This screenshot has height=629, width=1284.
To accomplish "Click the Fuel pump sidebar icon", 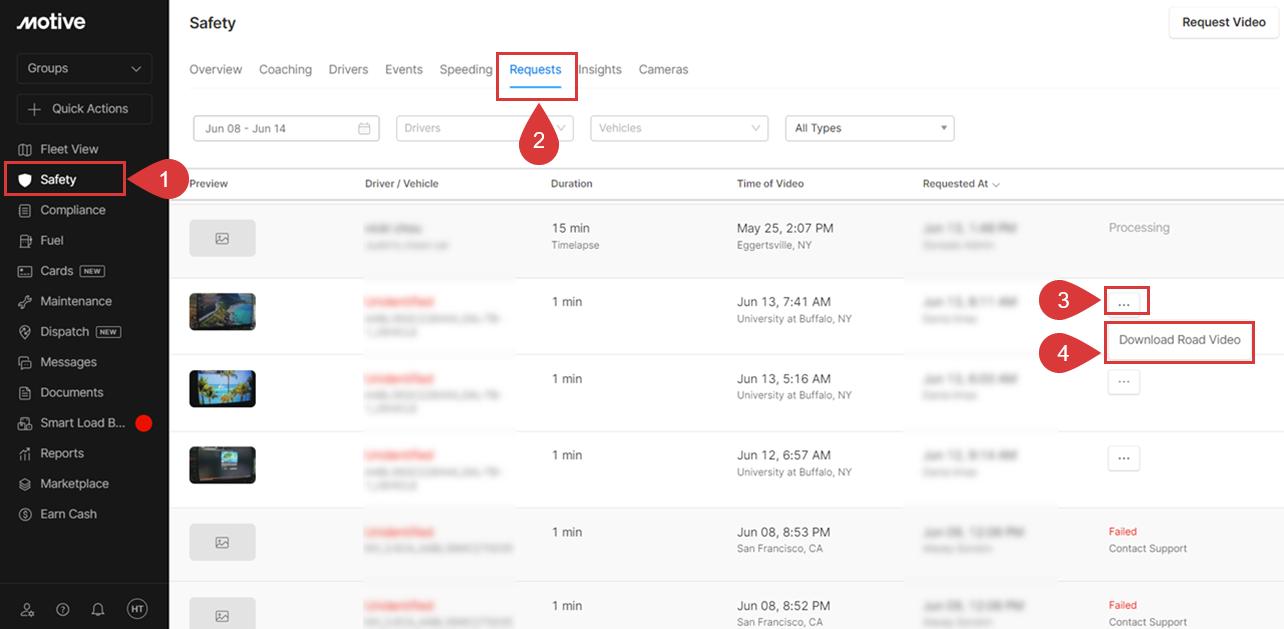I will pyautogui.click(x=26, y=241).
